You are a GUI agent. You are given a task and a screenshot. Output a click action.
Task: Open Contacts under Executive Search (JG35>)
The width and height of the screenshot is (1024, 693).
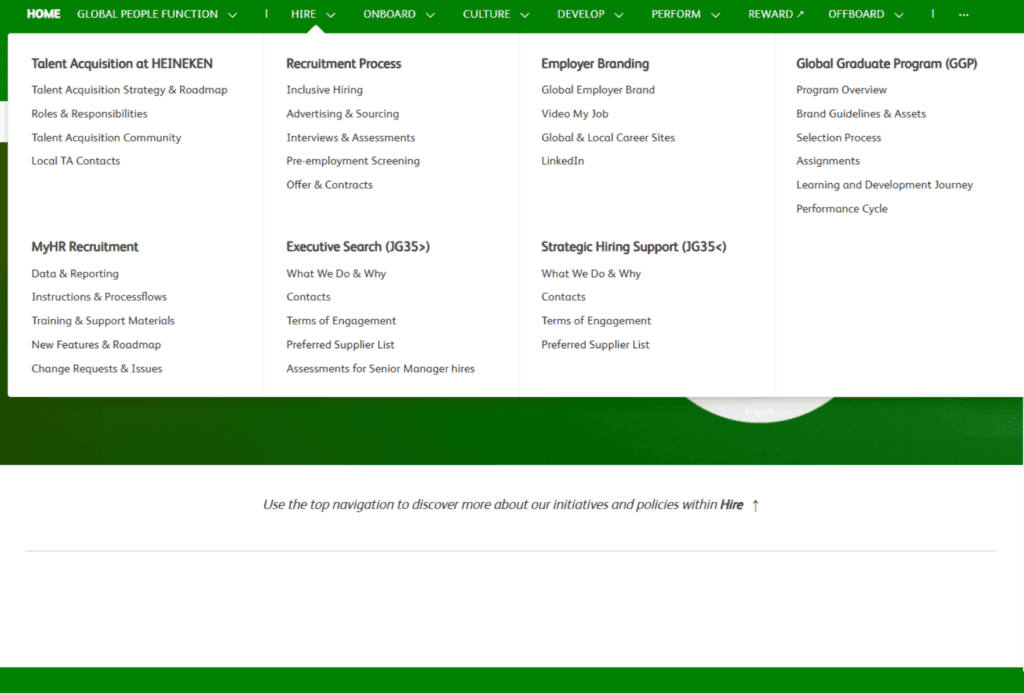point(308,297)
